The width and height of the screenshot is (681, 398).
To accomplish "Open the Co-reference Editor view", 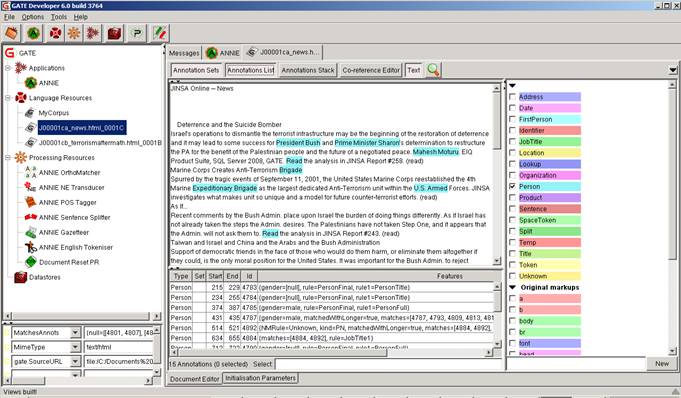I will [371, 70].
